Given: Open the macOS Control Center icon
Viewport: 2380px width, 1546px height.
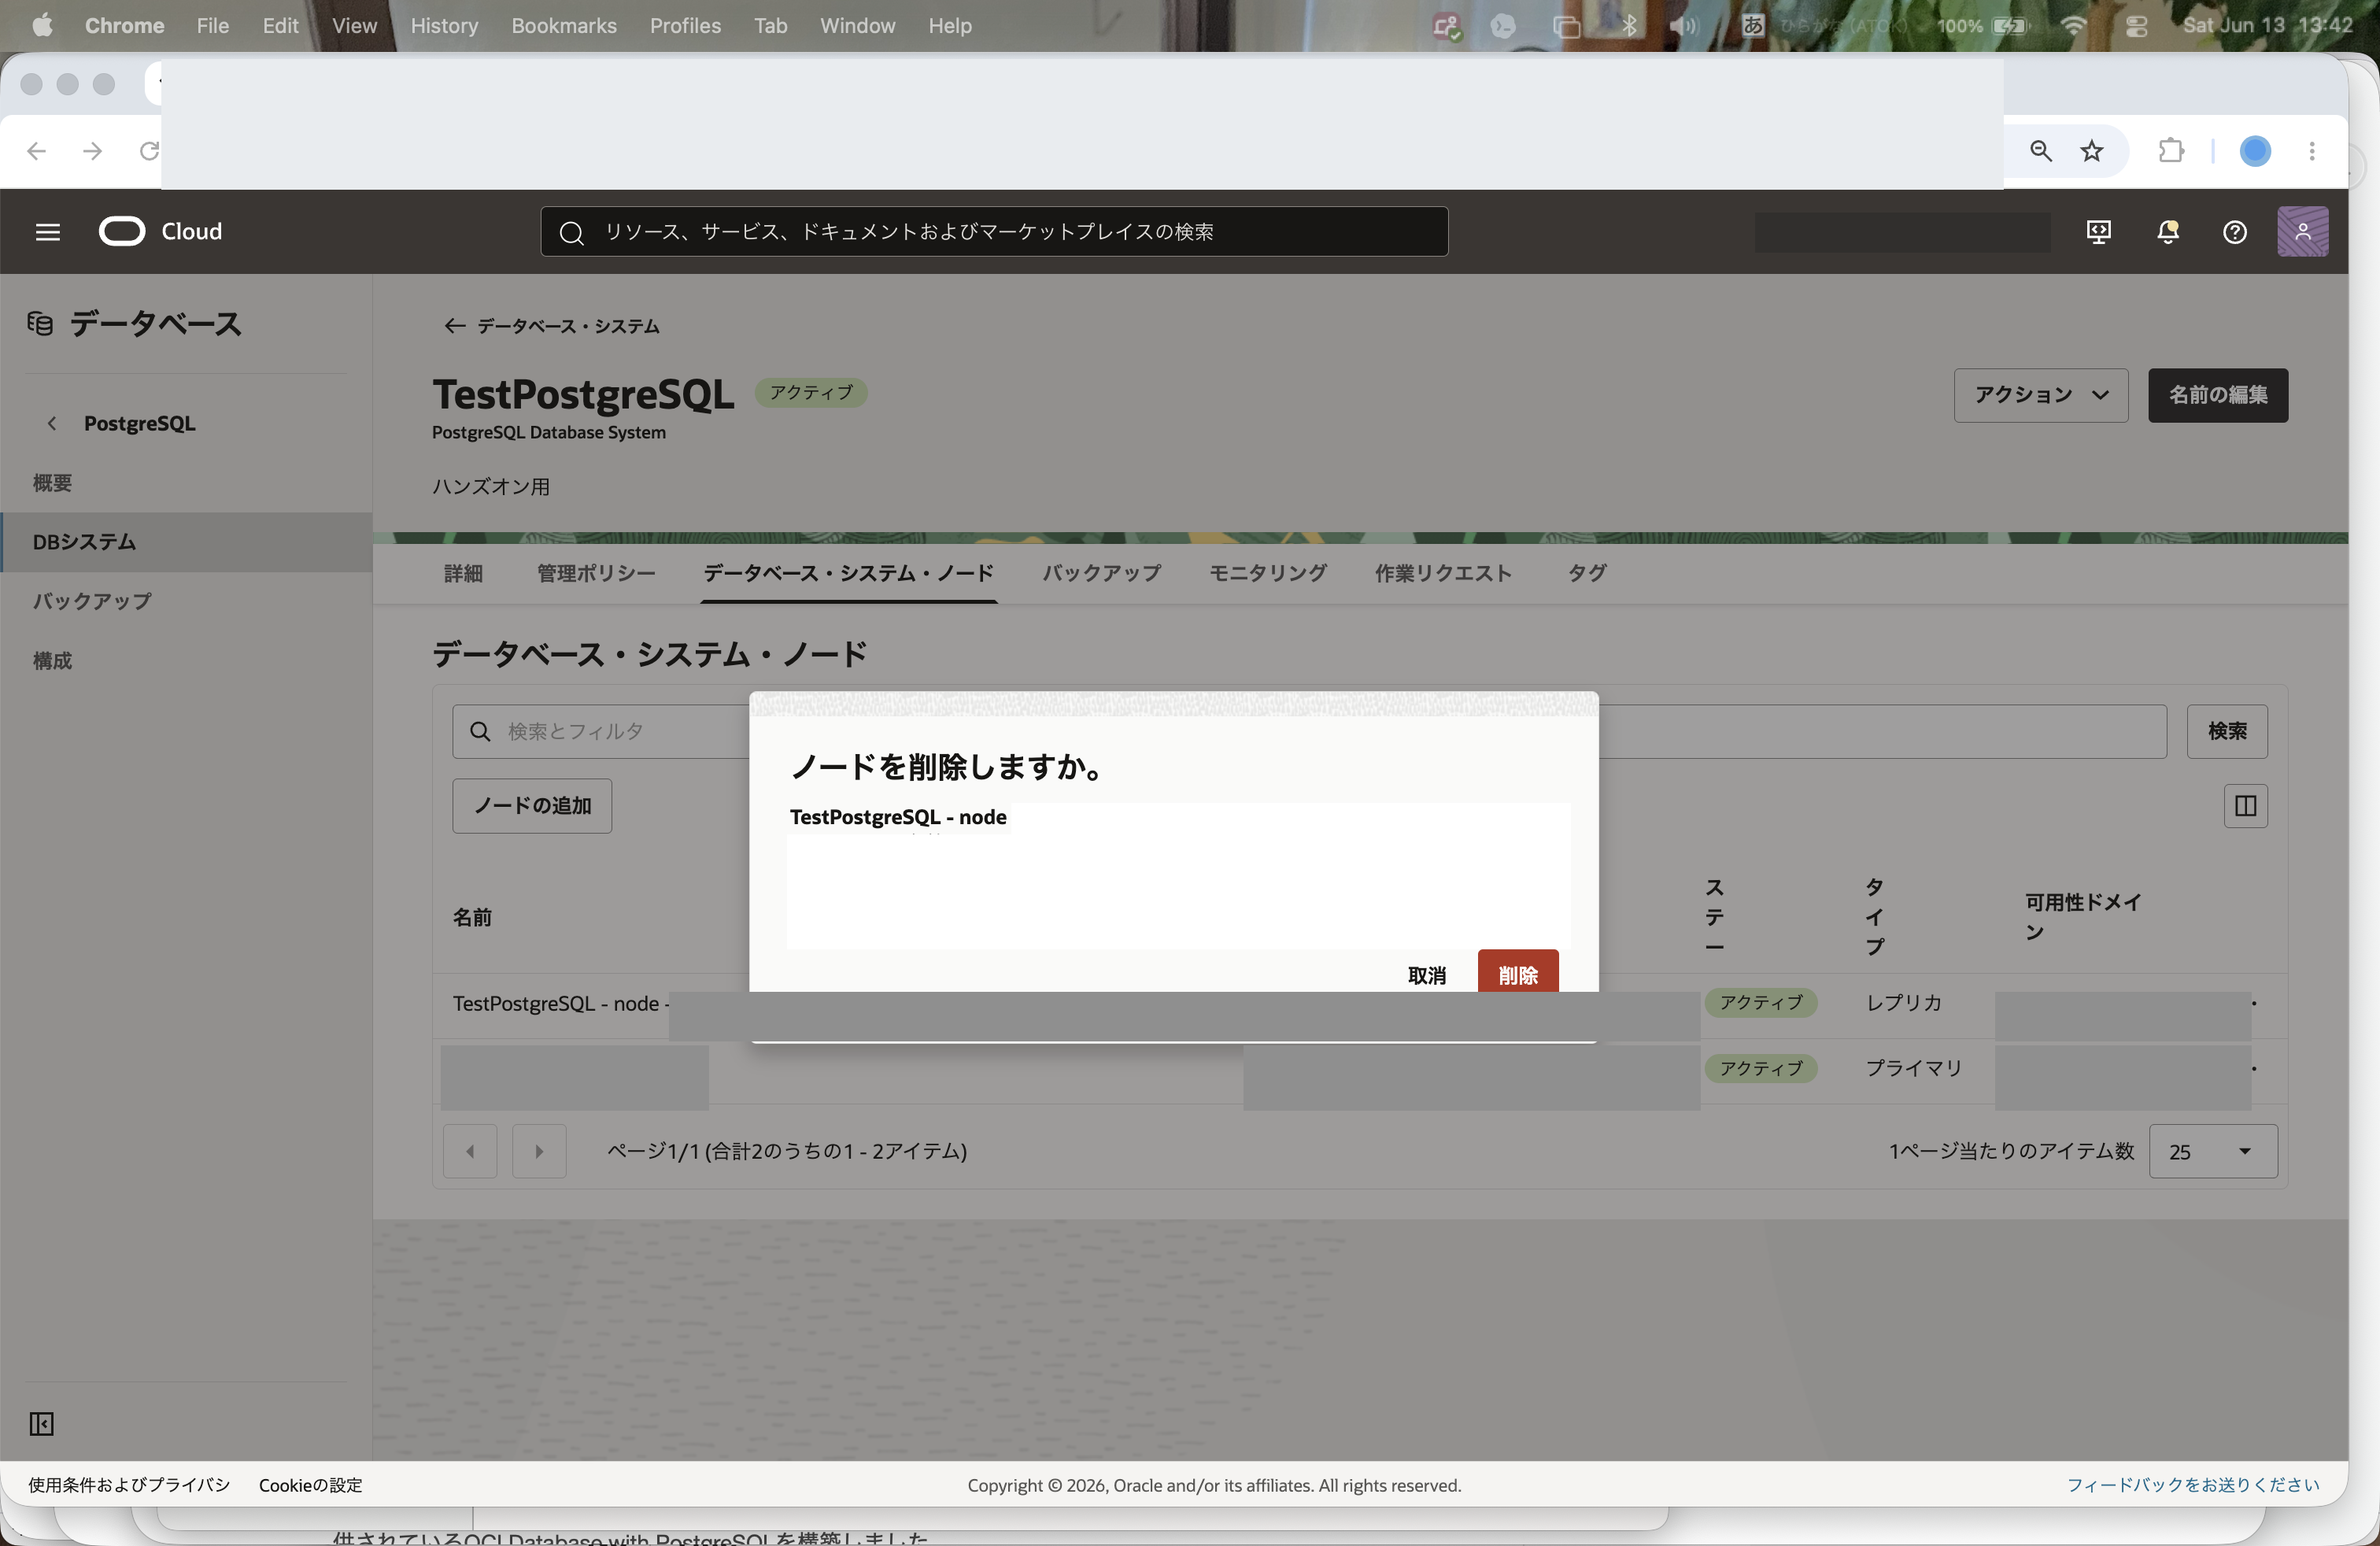Looking at the screenshot, I should pyautogui.click(x=2135, y=26).
